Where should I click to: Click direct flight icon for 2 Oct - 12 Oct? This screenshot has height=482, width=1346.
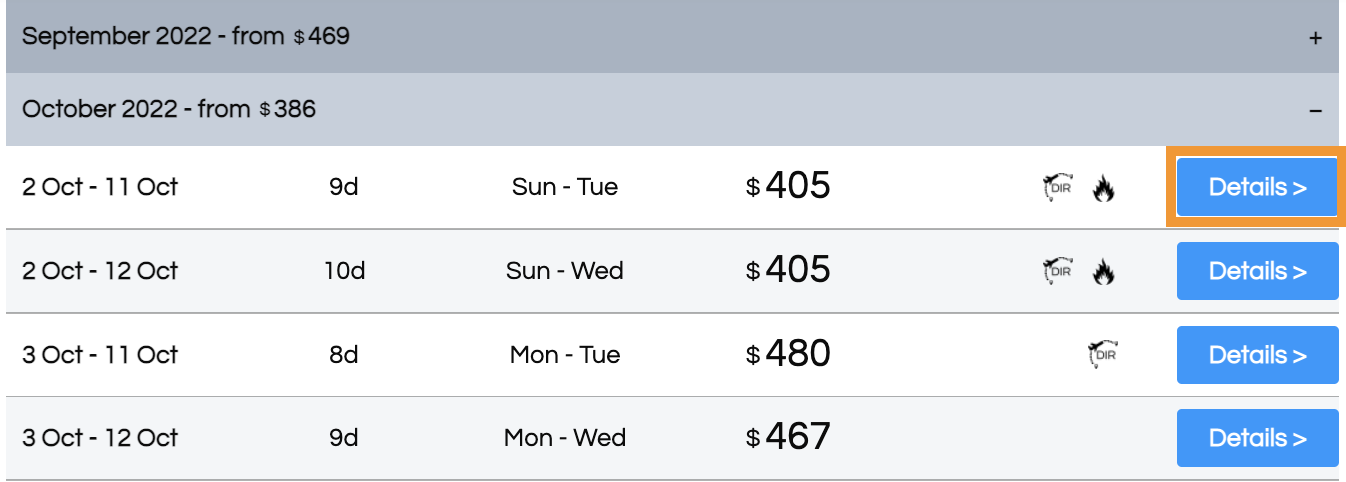click(x=1057, y=271)
